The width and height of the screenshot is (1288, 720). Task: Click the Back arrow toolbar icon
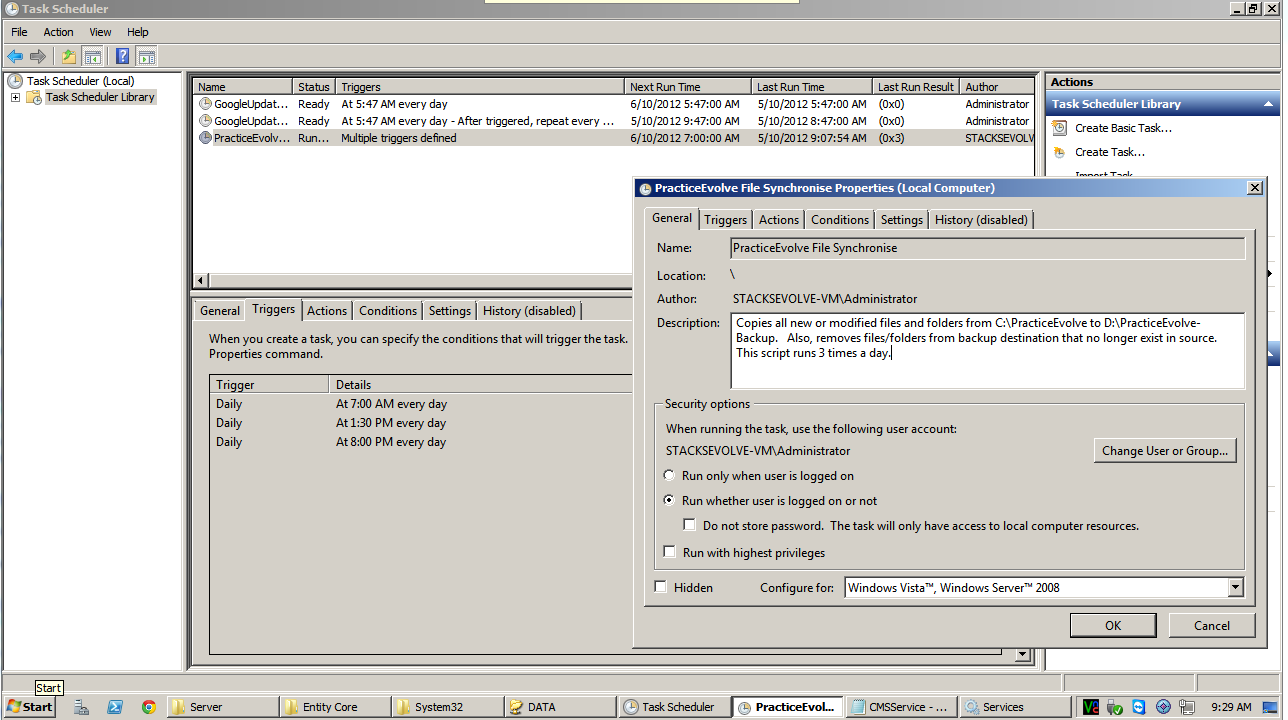15,57
